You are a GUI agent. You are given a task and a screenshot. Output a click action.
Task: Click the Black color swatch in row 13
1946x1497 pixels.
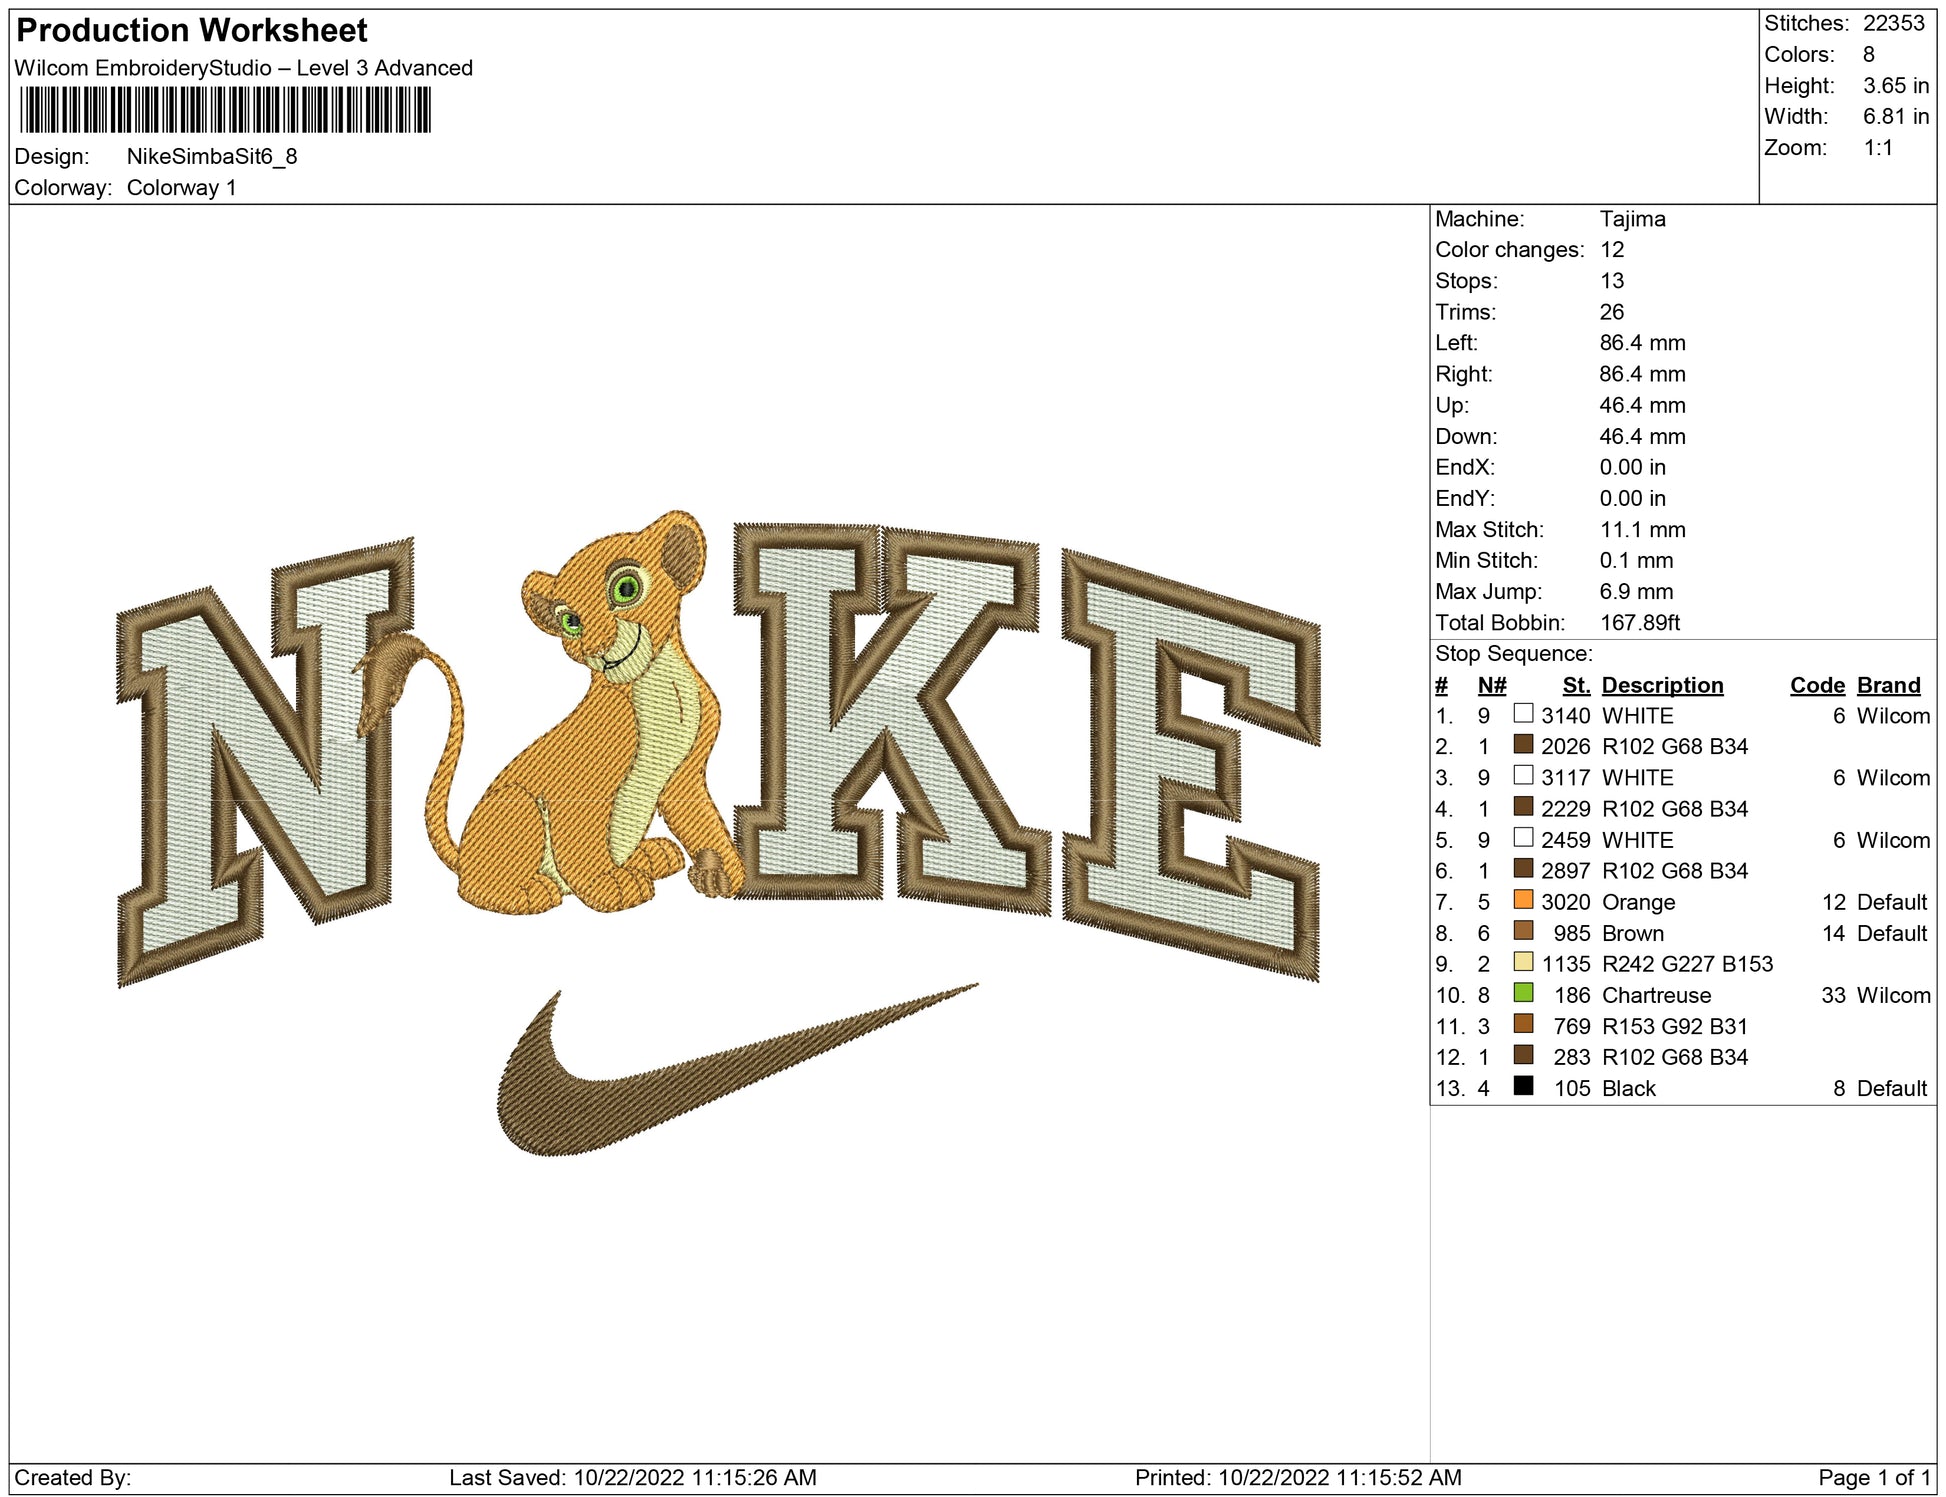[1523, 1086]
